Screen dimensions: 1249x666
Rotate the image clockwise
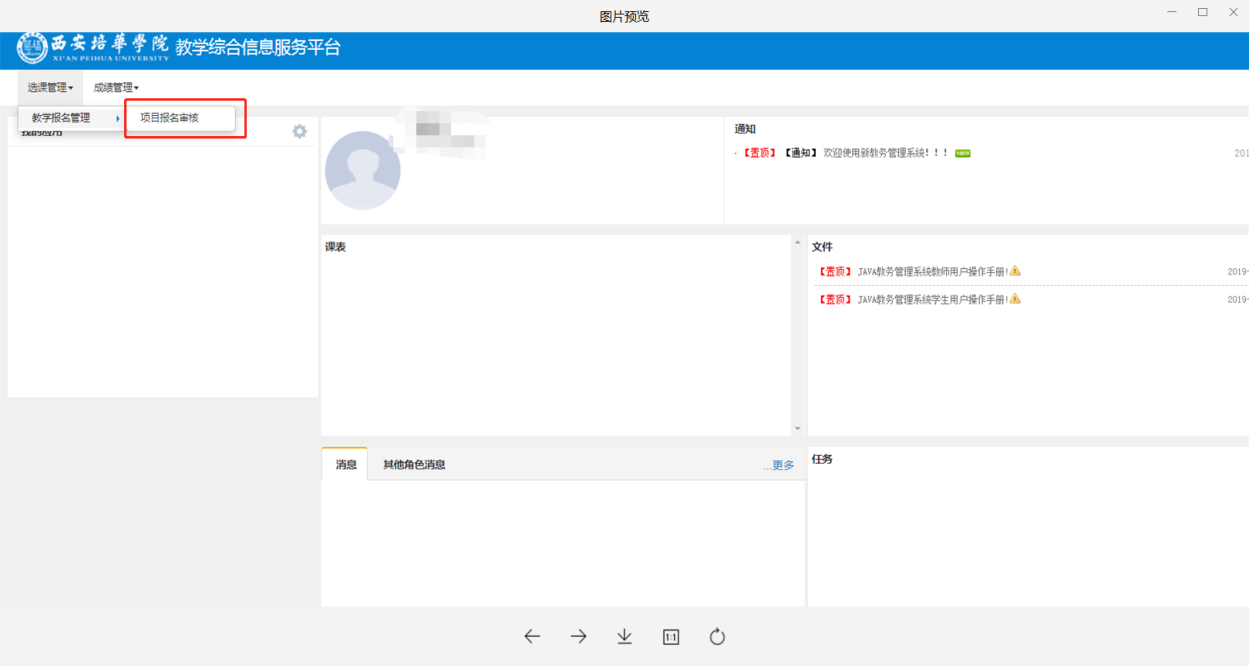[717, 637]
